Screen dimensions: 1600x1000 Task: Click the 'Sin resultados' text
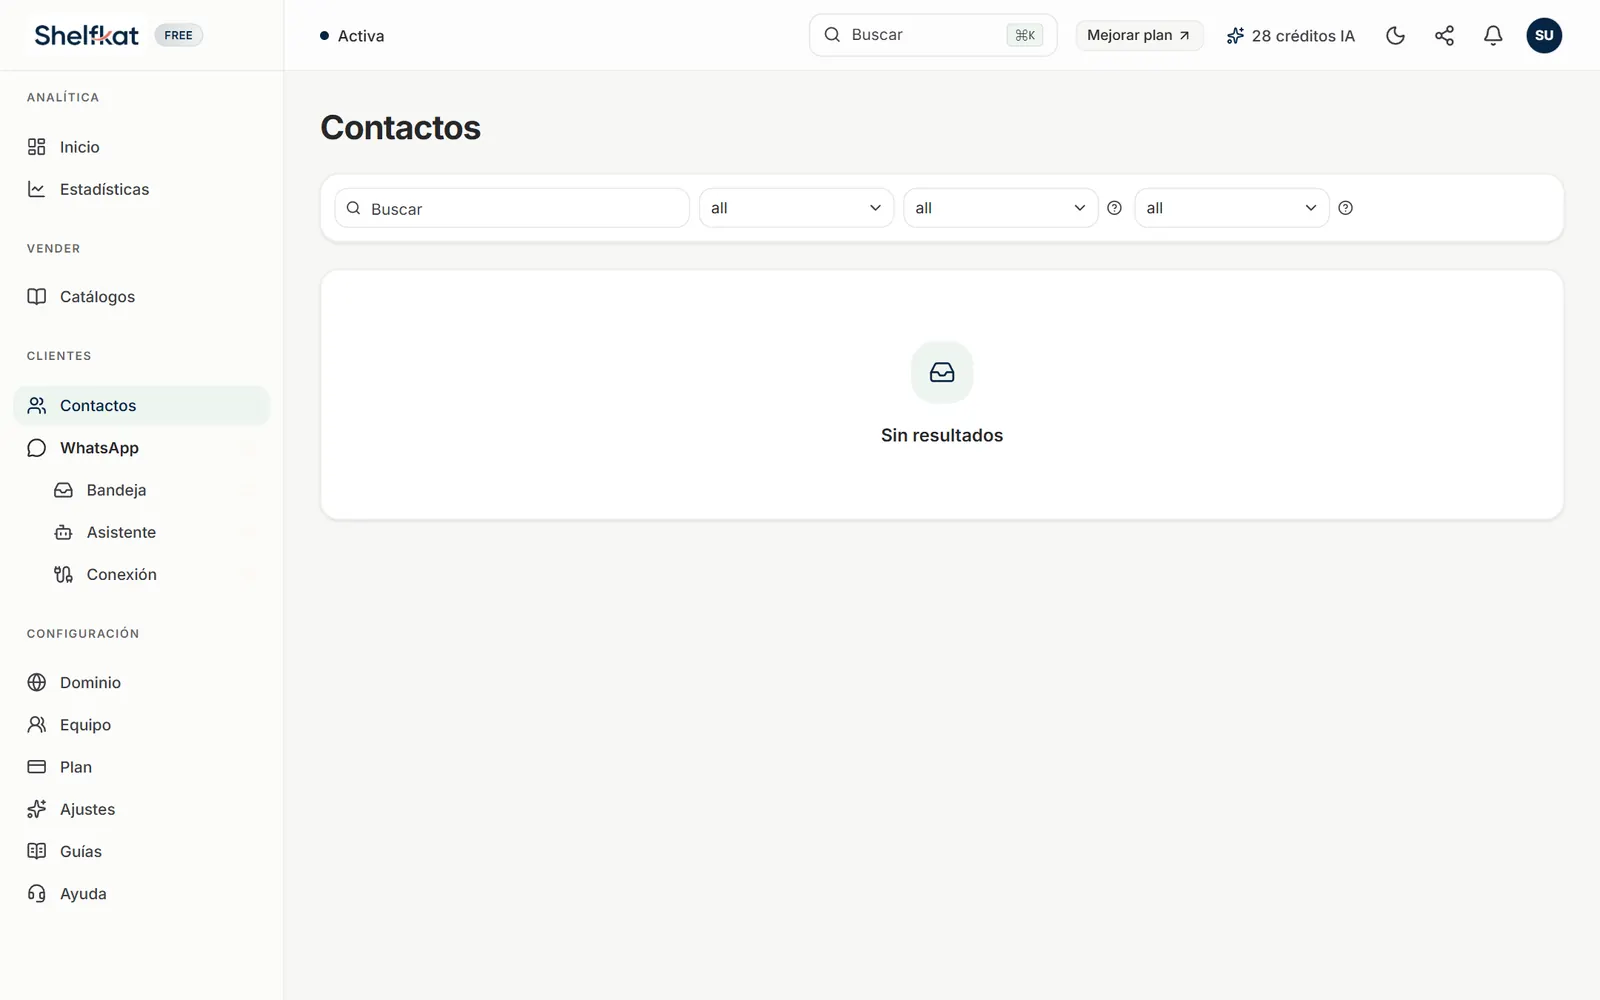[942, 435]
